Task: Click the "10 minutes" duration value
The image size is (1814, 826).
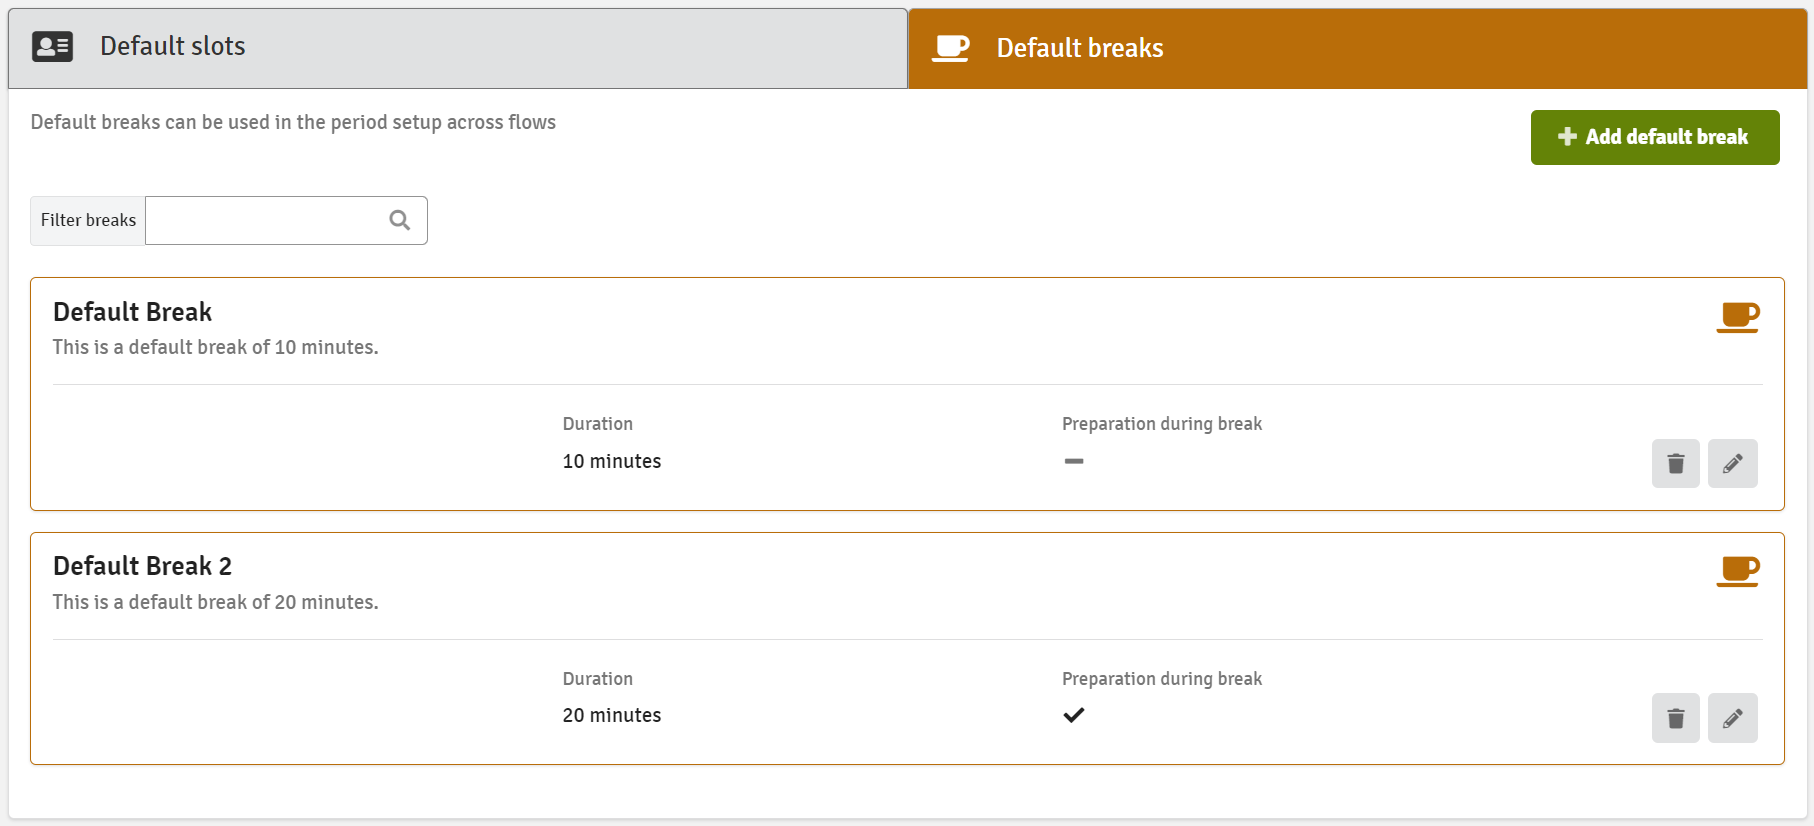Action: click(612, 461)
